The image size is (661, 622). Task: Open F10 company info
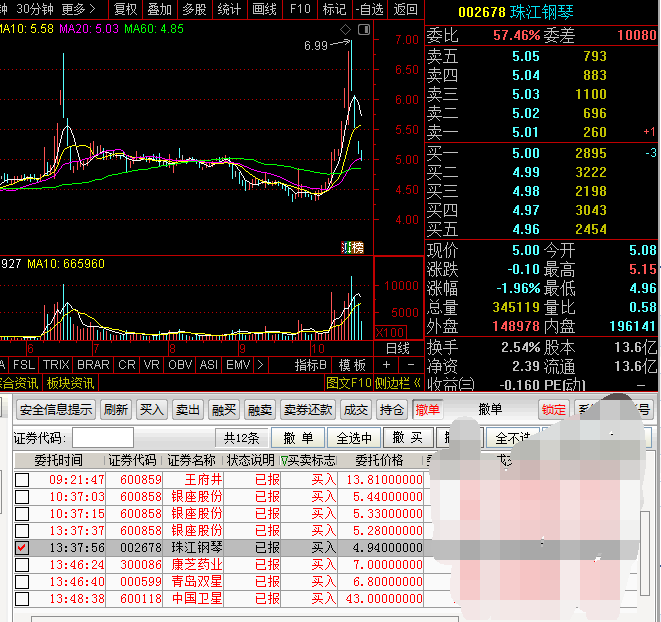(x=300, y=9)
